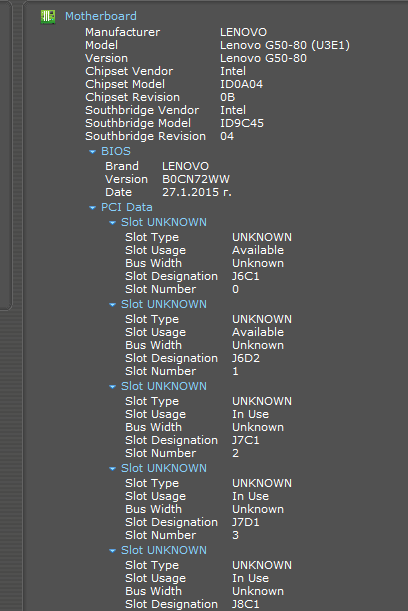The height and width of the screenshot is (611, 408).
Task: Select BIOS Brand value LENOVO
Action: click(x=185, y=166)
